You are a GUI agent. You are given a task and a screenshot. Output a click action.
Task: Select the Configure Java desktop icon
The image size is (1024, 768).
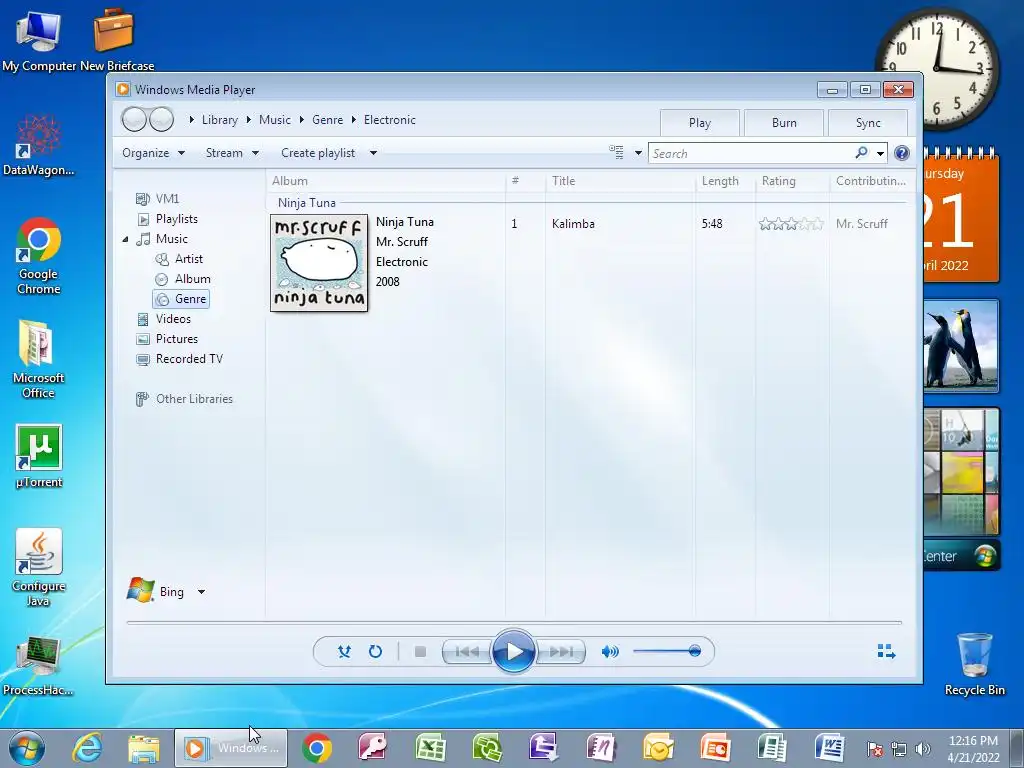point(39,568)
